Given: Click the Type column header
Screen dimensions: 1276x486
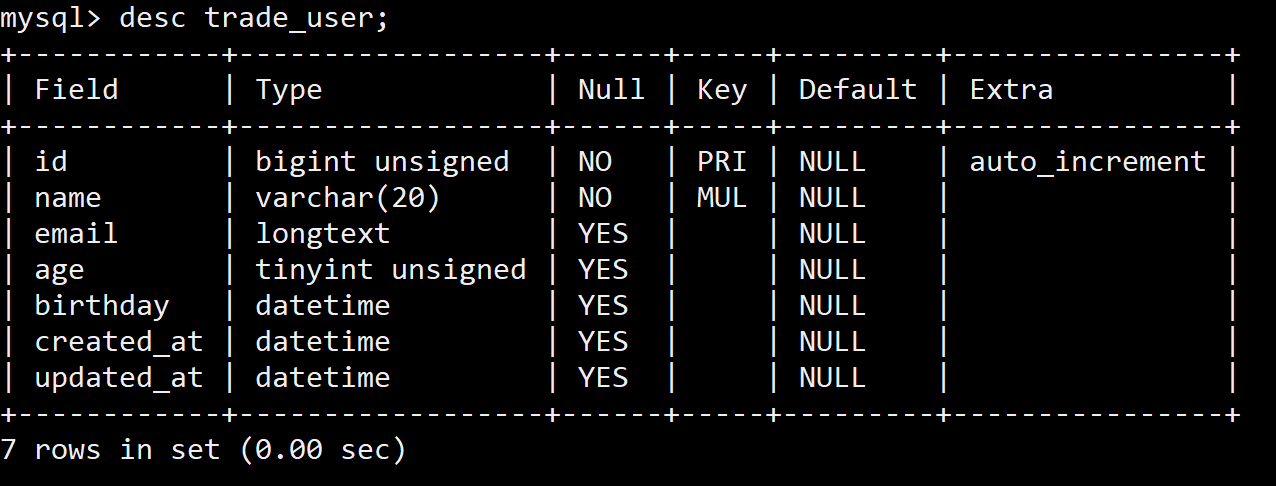Looking at the screenshot, I should pos(289,90).
